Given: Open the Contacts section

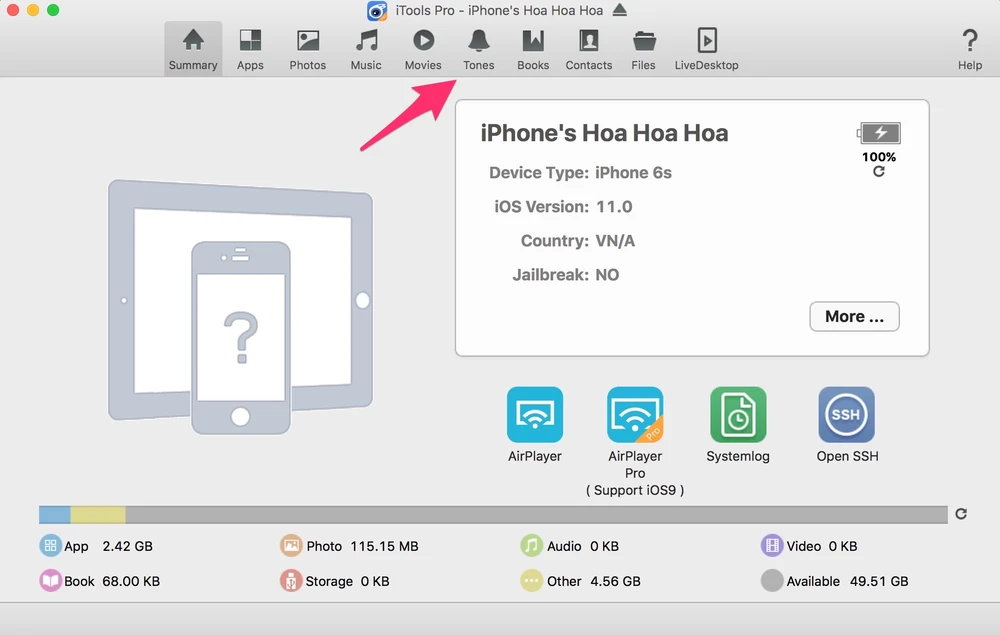Looking at the screenshot, I should (x=589, y=49).
